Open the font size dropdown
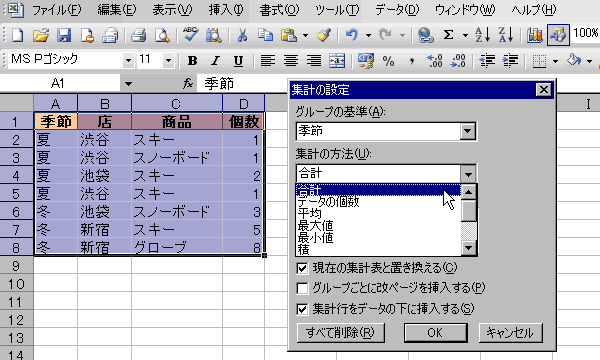 168,60
